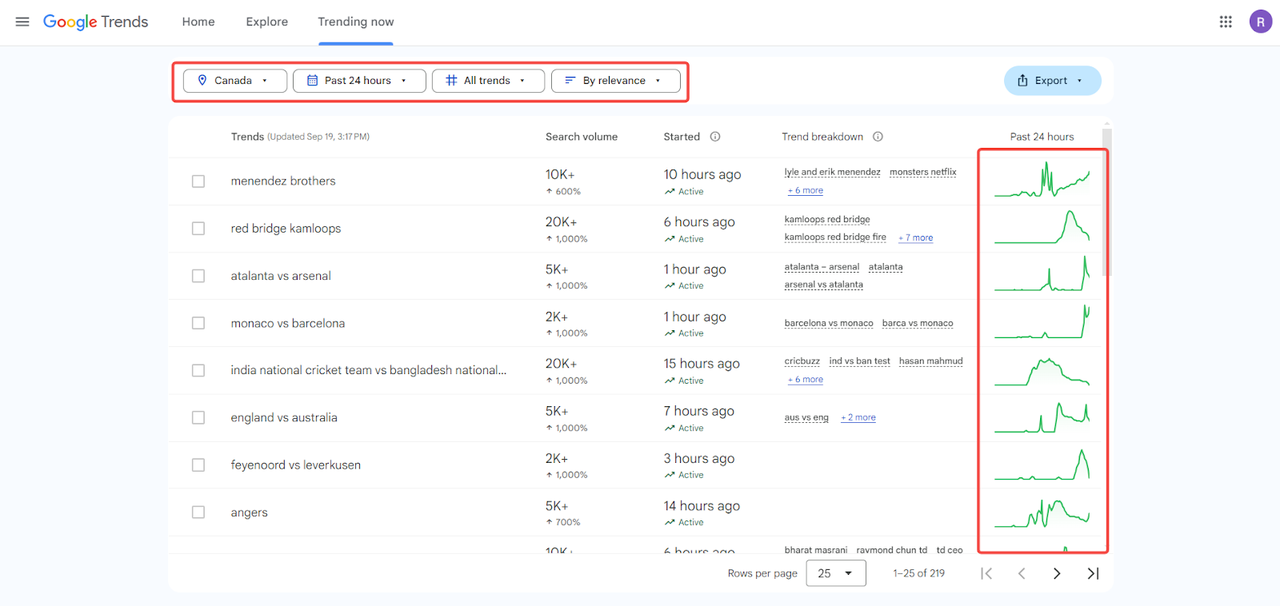Click the arsenal vs atalanta query

[x=824, y=285]
